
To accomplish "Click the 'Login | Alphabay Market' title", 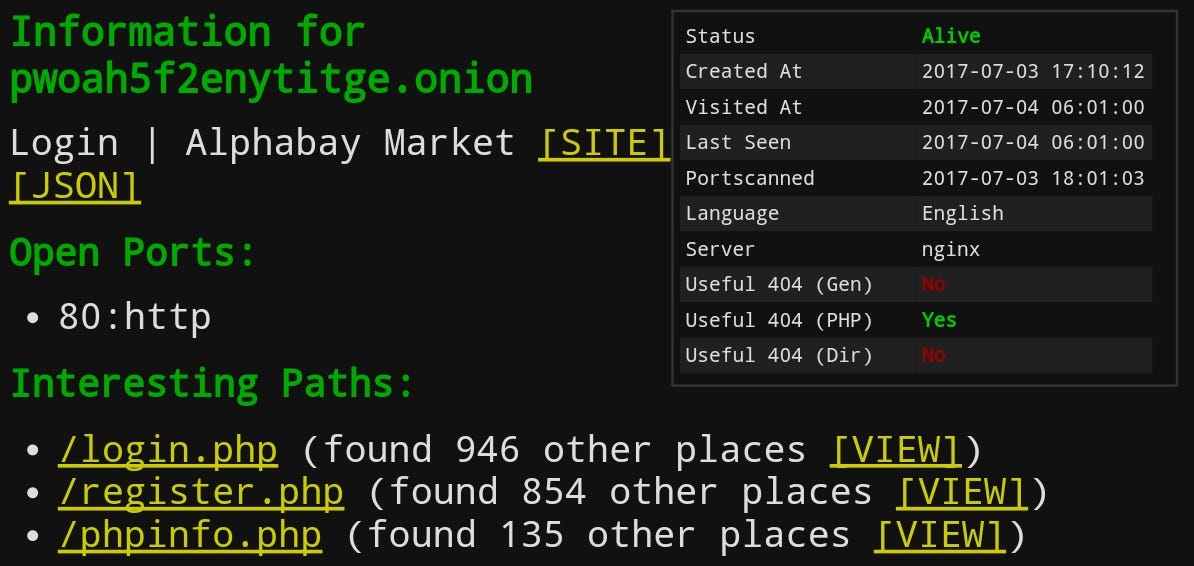I will 262,142.
